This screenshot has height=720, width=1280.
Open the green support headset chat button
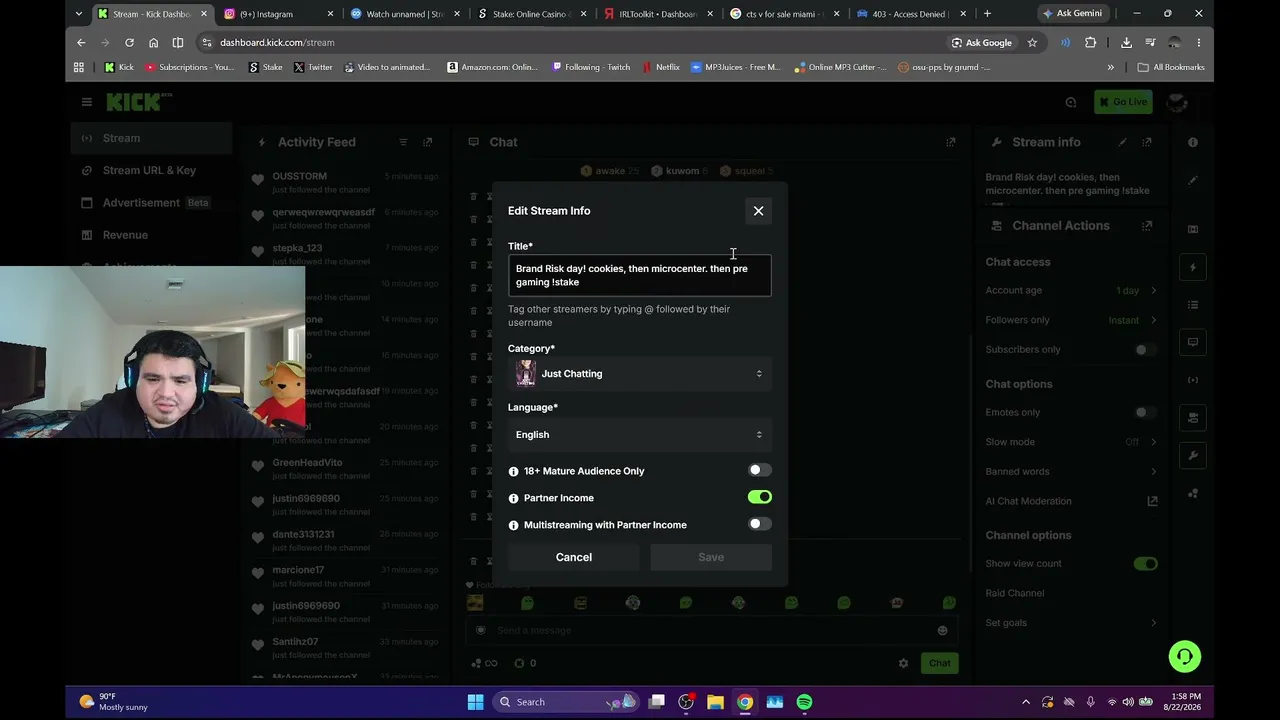coord(1185,657)
